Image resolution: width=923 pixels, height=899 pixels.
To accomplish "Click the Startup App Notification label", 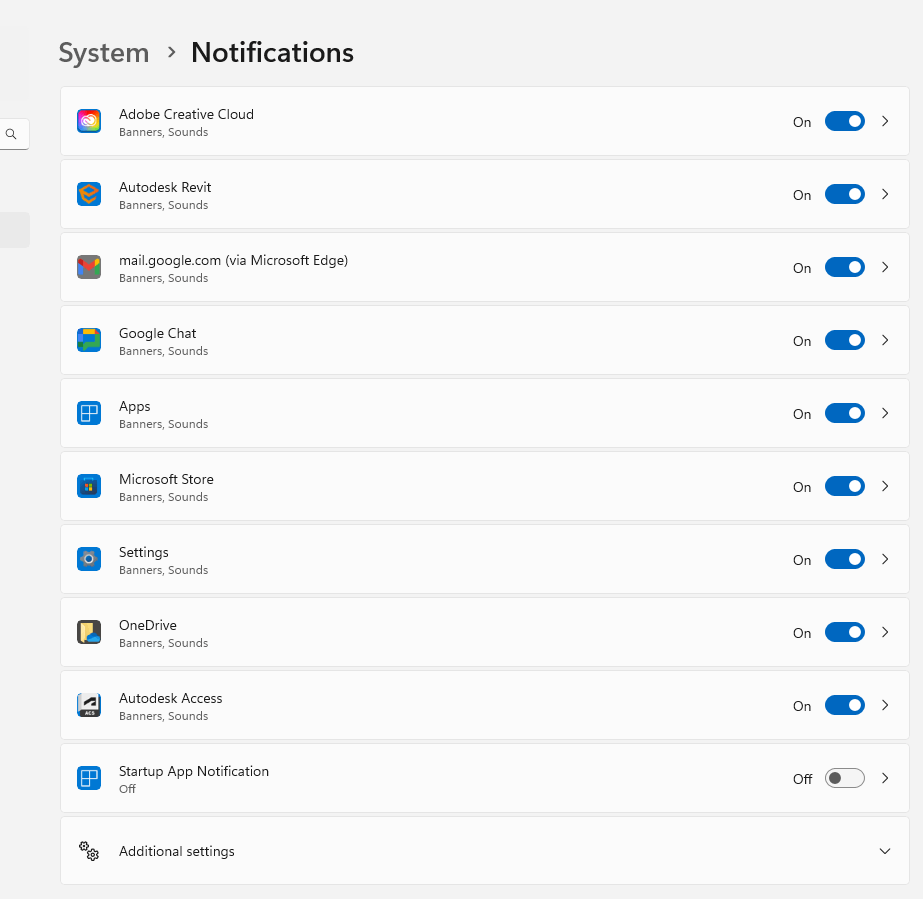I will (194, 771).
